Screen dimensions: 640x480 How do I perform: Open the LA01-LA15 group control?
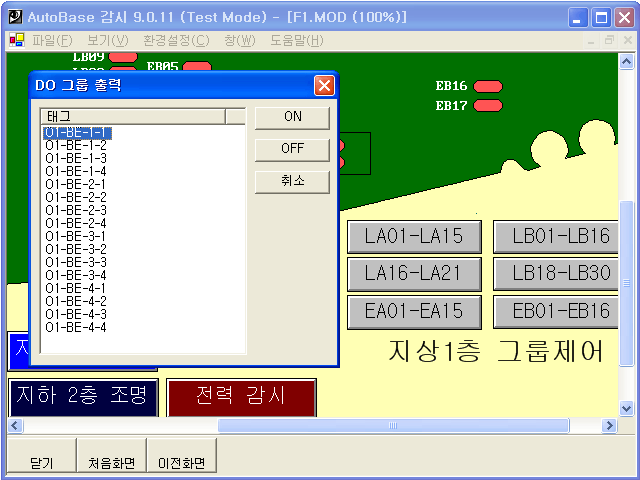(414, 237)
